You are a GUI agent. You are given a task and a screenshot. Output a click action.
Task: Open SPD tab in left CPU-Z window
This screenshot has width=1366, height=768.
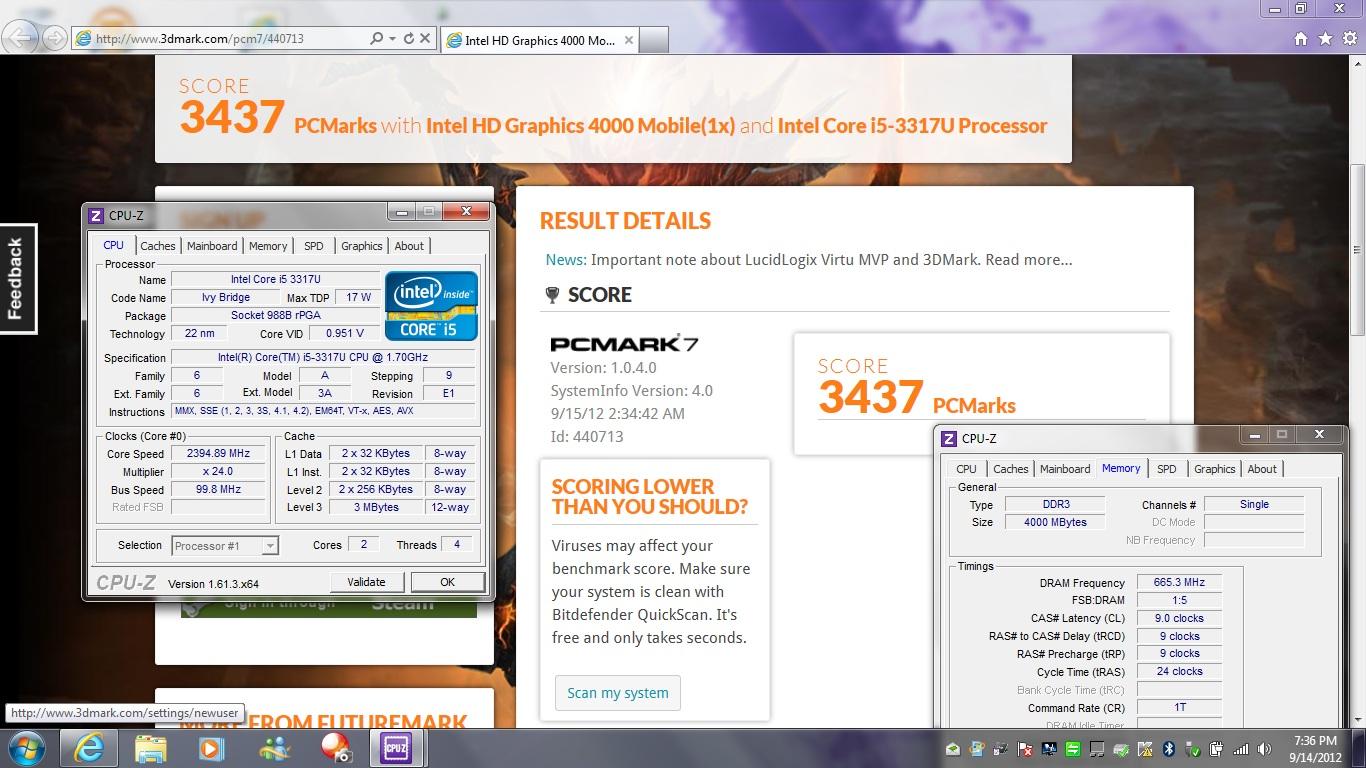point(314,246)
